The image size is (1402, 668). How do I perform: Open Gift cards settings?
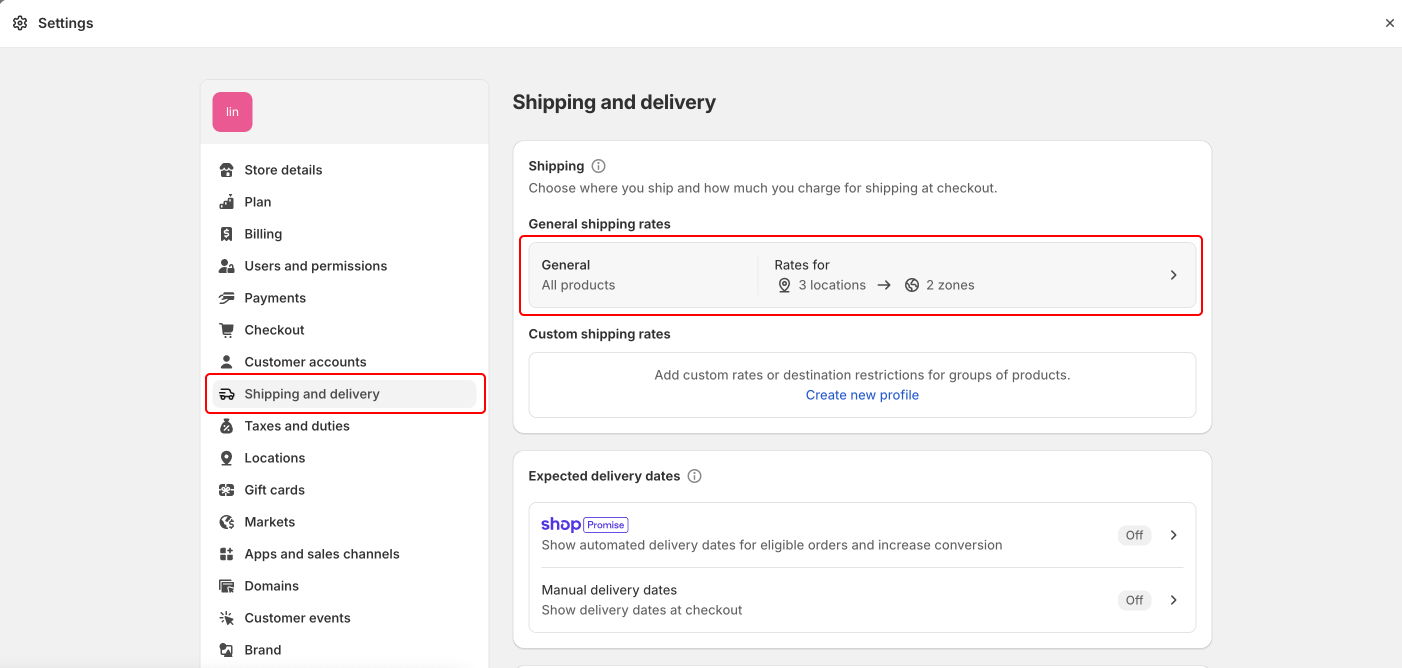point(344,490)
